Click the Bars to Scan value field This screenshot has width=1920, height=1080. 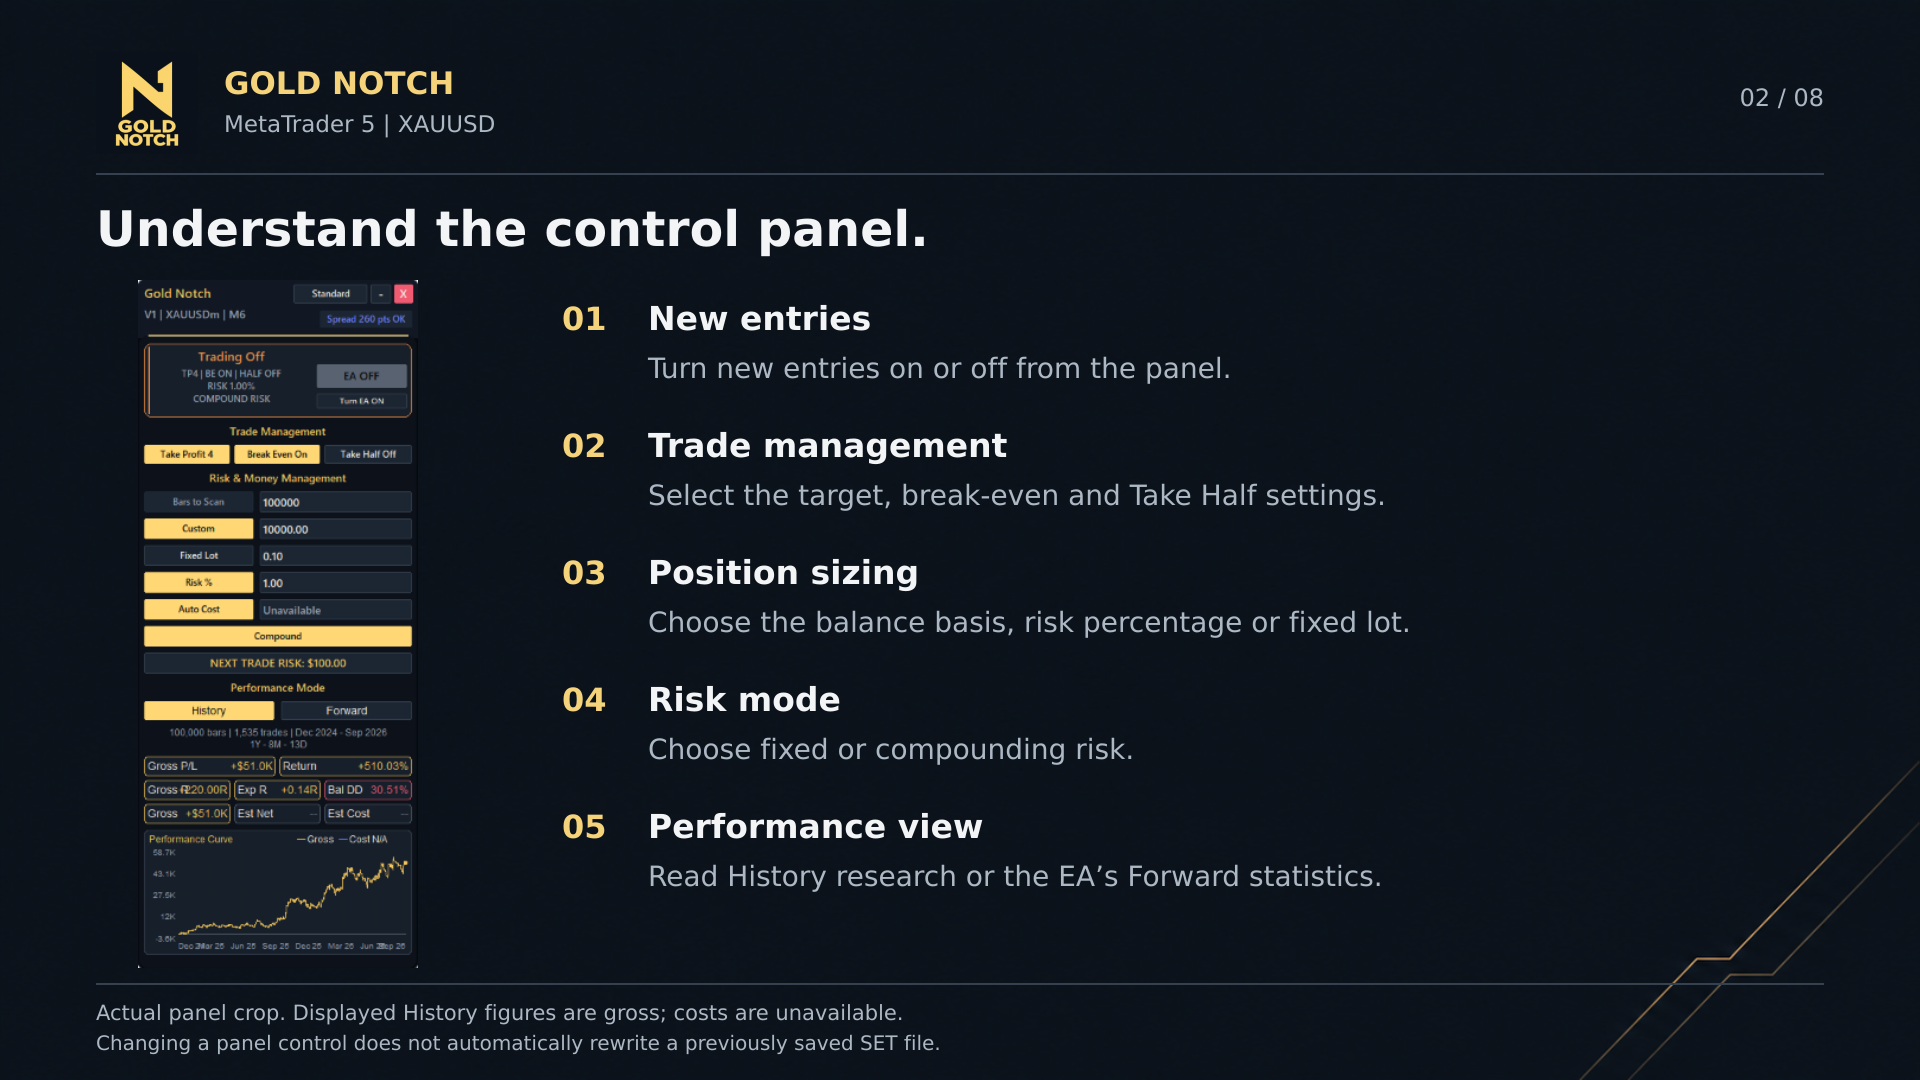point(336,502)
